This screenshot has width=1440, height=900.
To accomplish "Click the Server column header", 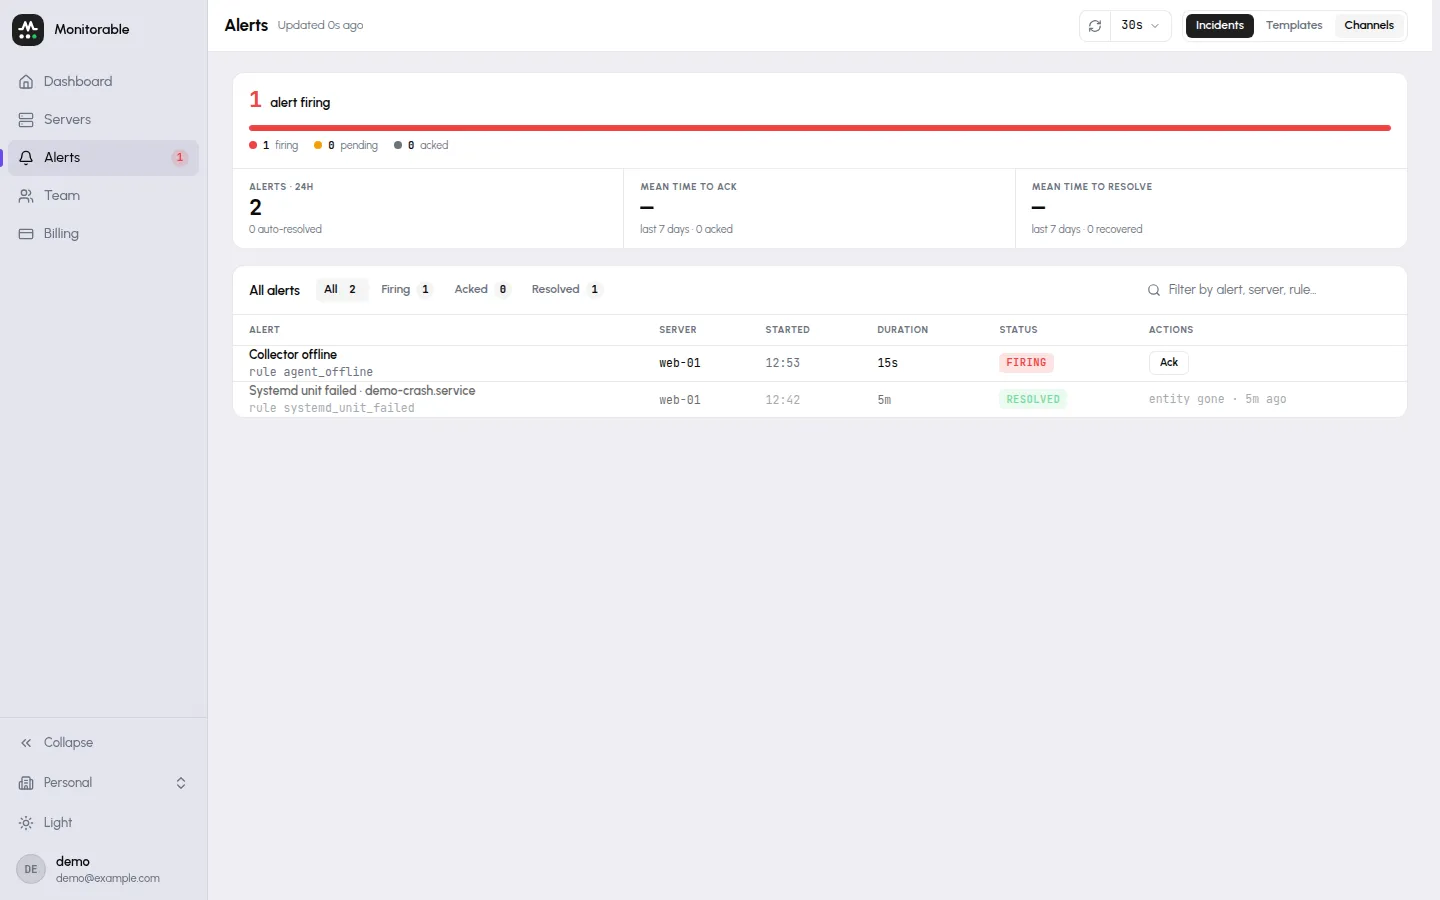I will tap(678, 330).
